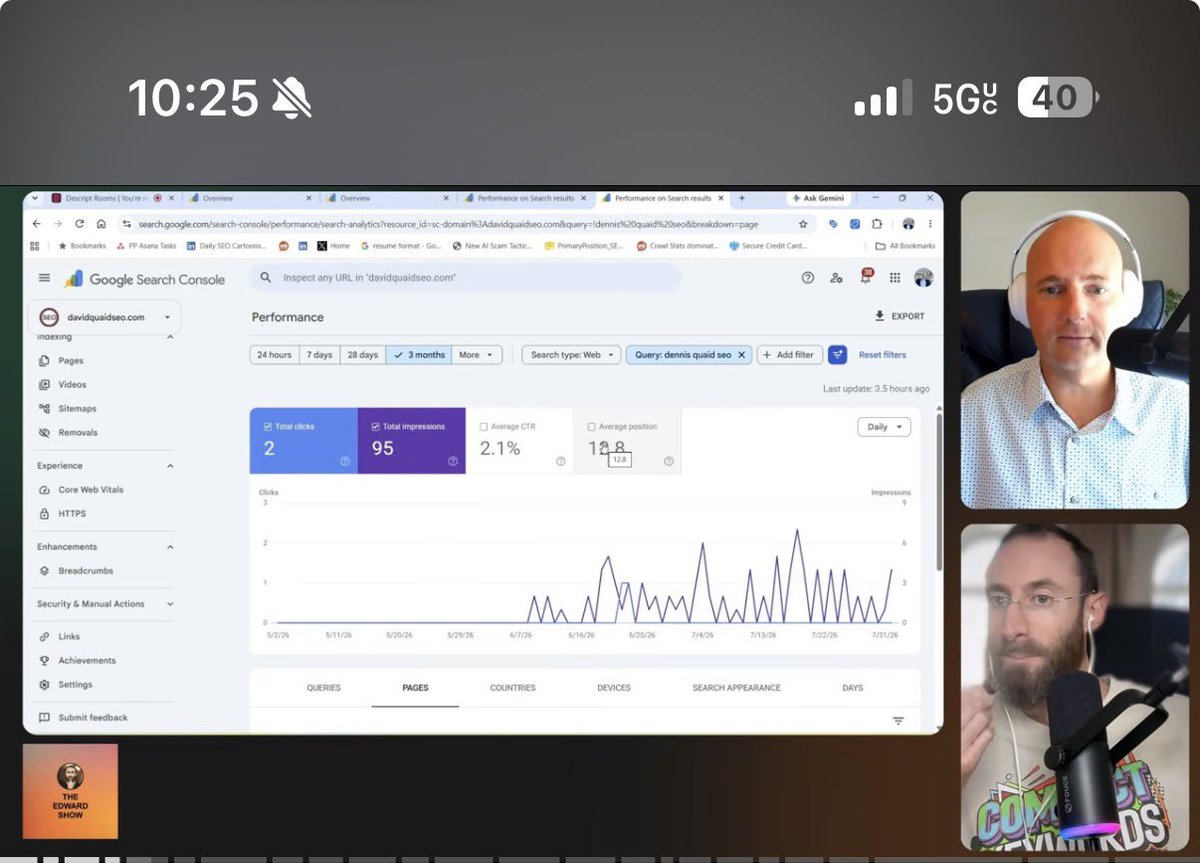This screenshot has width=1200, height=863.
Task: Open the notifications bell with red badge
Action: (x=866, y=277)
